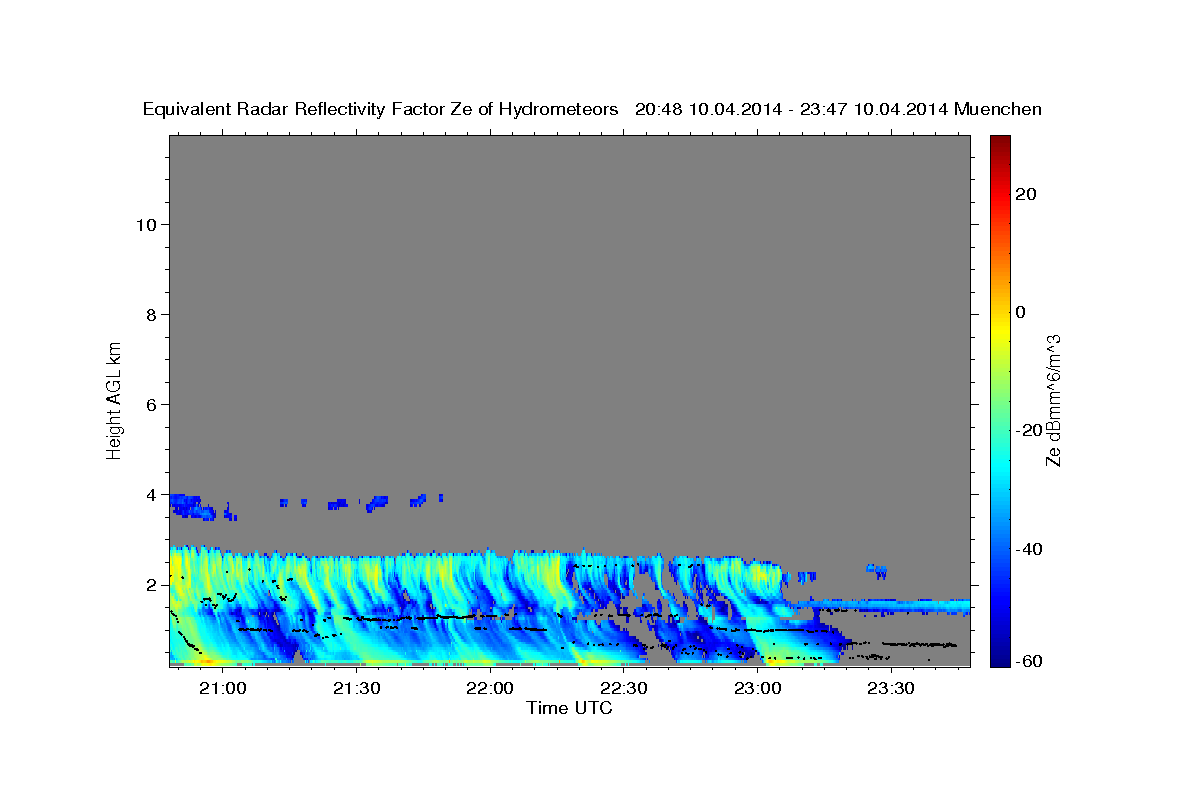The width and height of the screenshot is (1200, 800).
Task: Click the time tick label '21:00'
Action: [223, 689]
